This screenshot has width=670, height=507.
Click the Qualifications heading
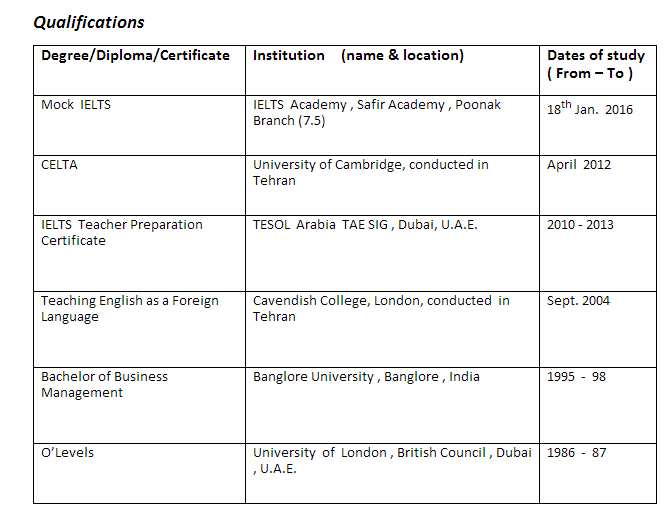89,22
